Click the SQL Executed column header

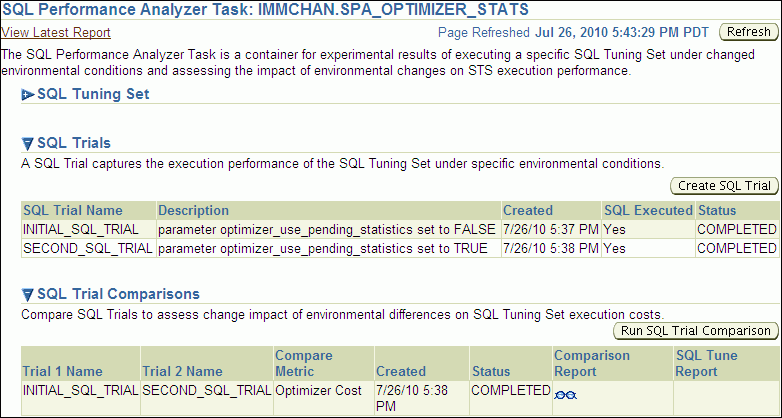[x=648, y=211]
